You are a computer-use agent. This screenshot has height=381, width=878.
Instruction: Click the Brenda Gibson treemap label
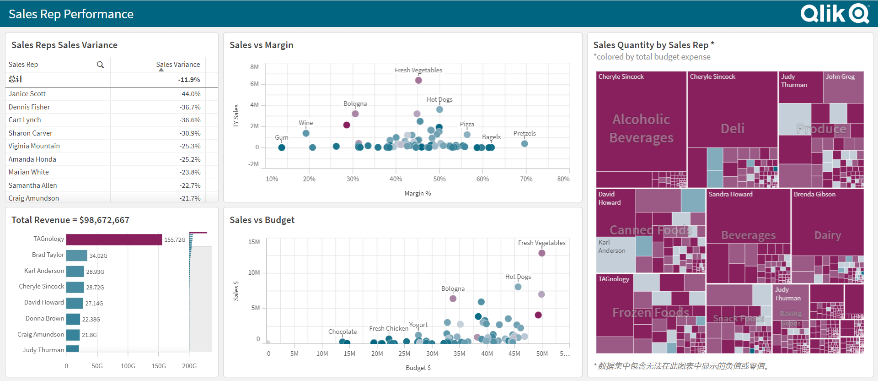coord(815,194)
